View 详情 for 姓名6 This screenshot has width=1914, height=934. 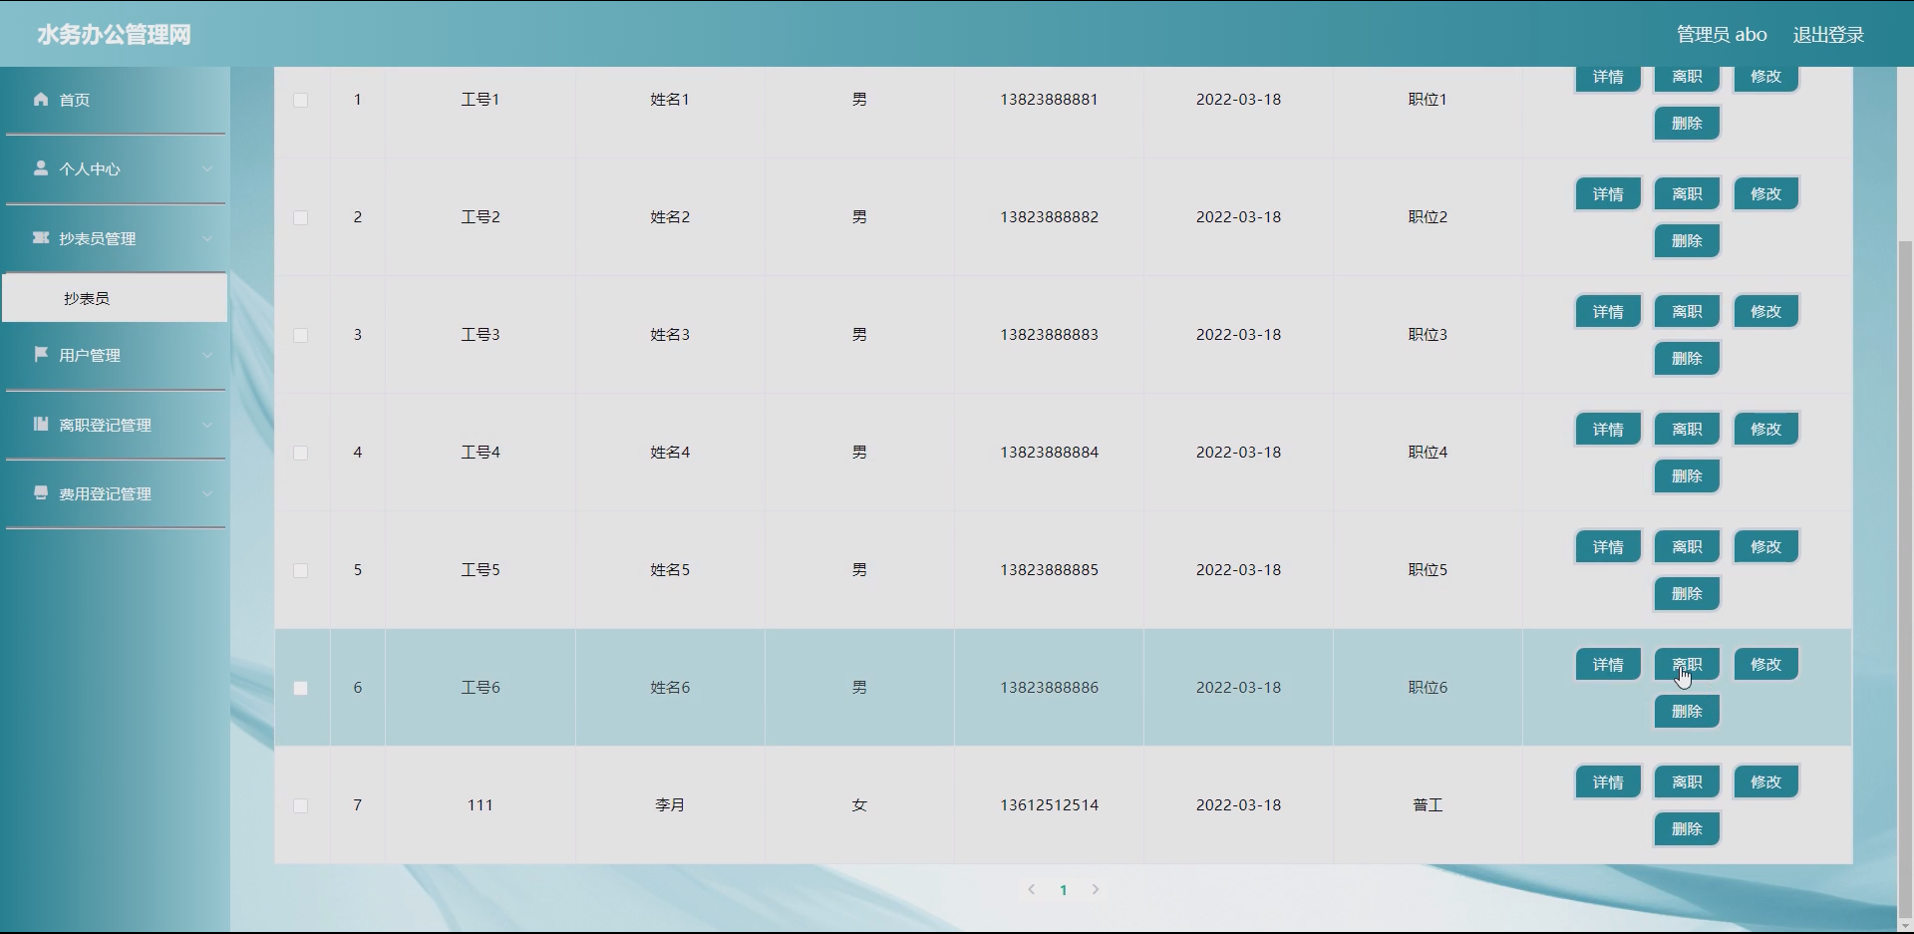click(1608, 665)
